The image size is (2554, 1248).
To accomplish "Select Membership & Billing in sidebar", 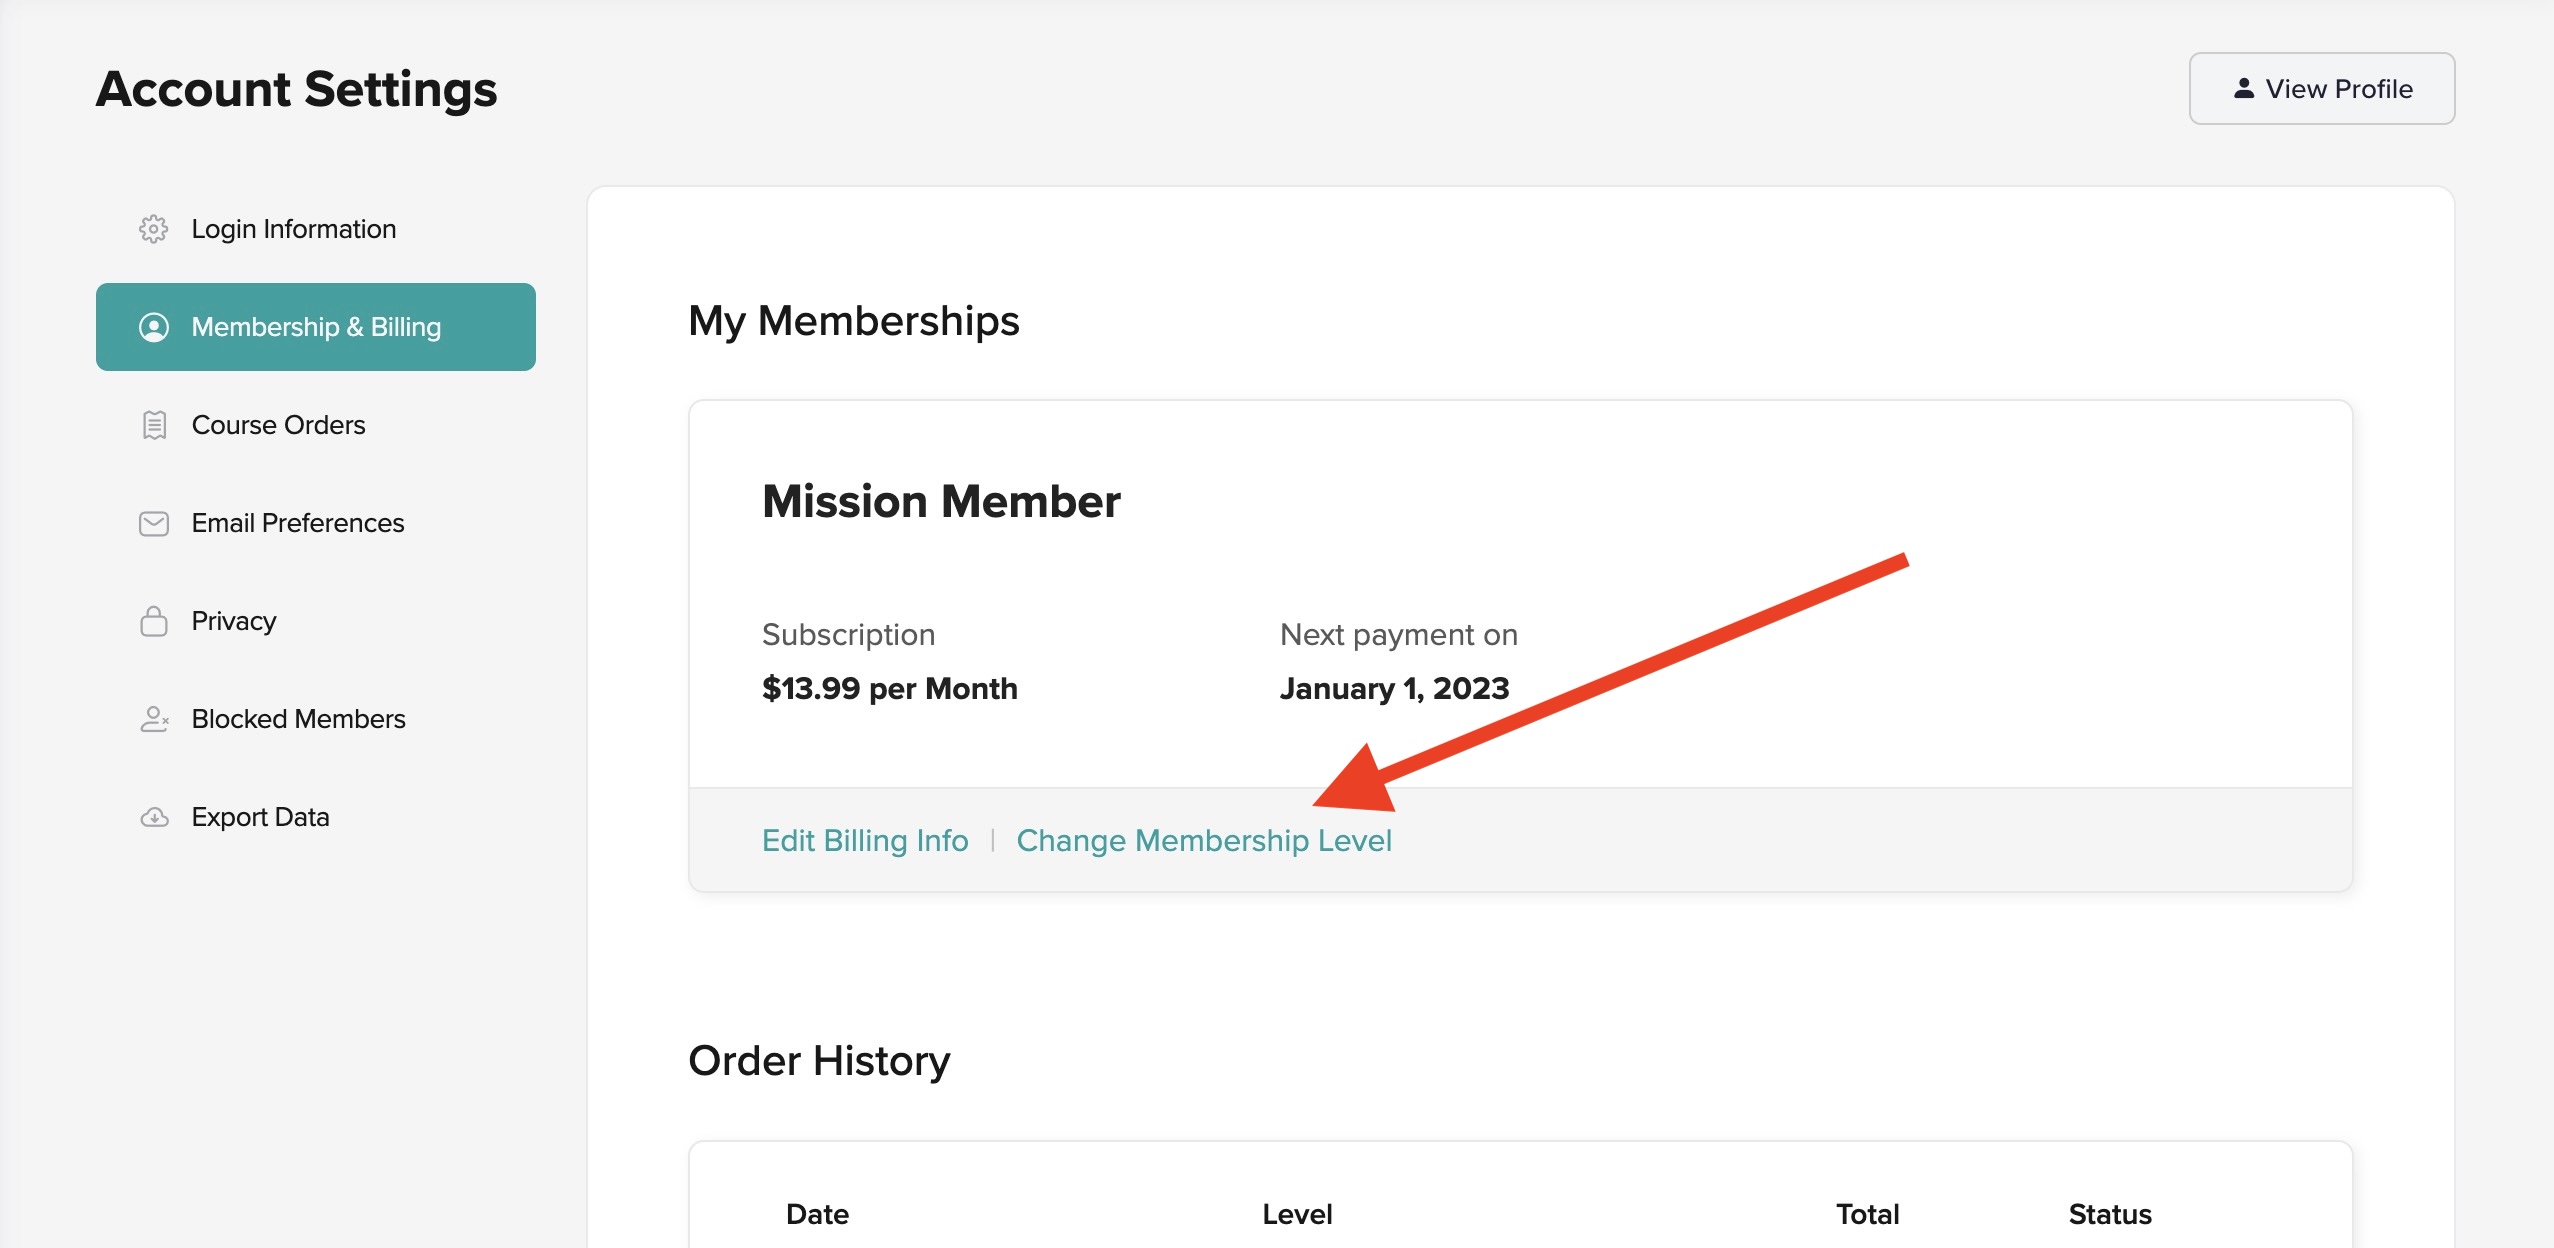I will 316,327.
